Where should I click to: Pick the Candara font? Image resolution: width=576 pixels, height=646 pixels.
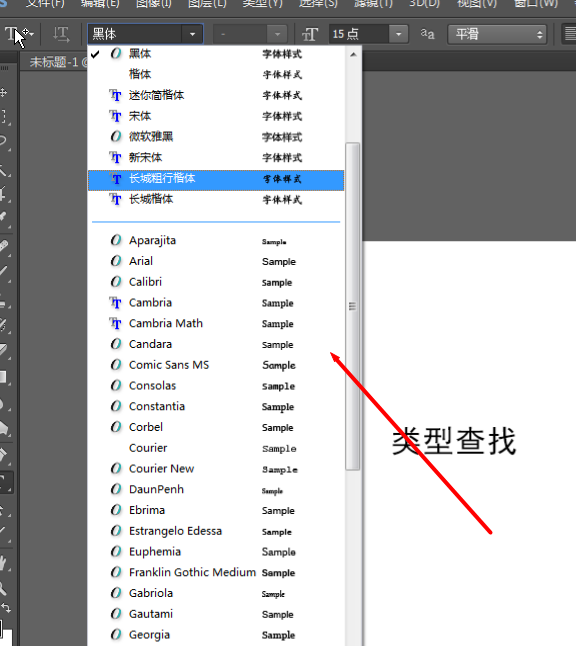click(x=216, y=344)
